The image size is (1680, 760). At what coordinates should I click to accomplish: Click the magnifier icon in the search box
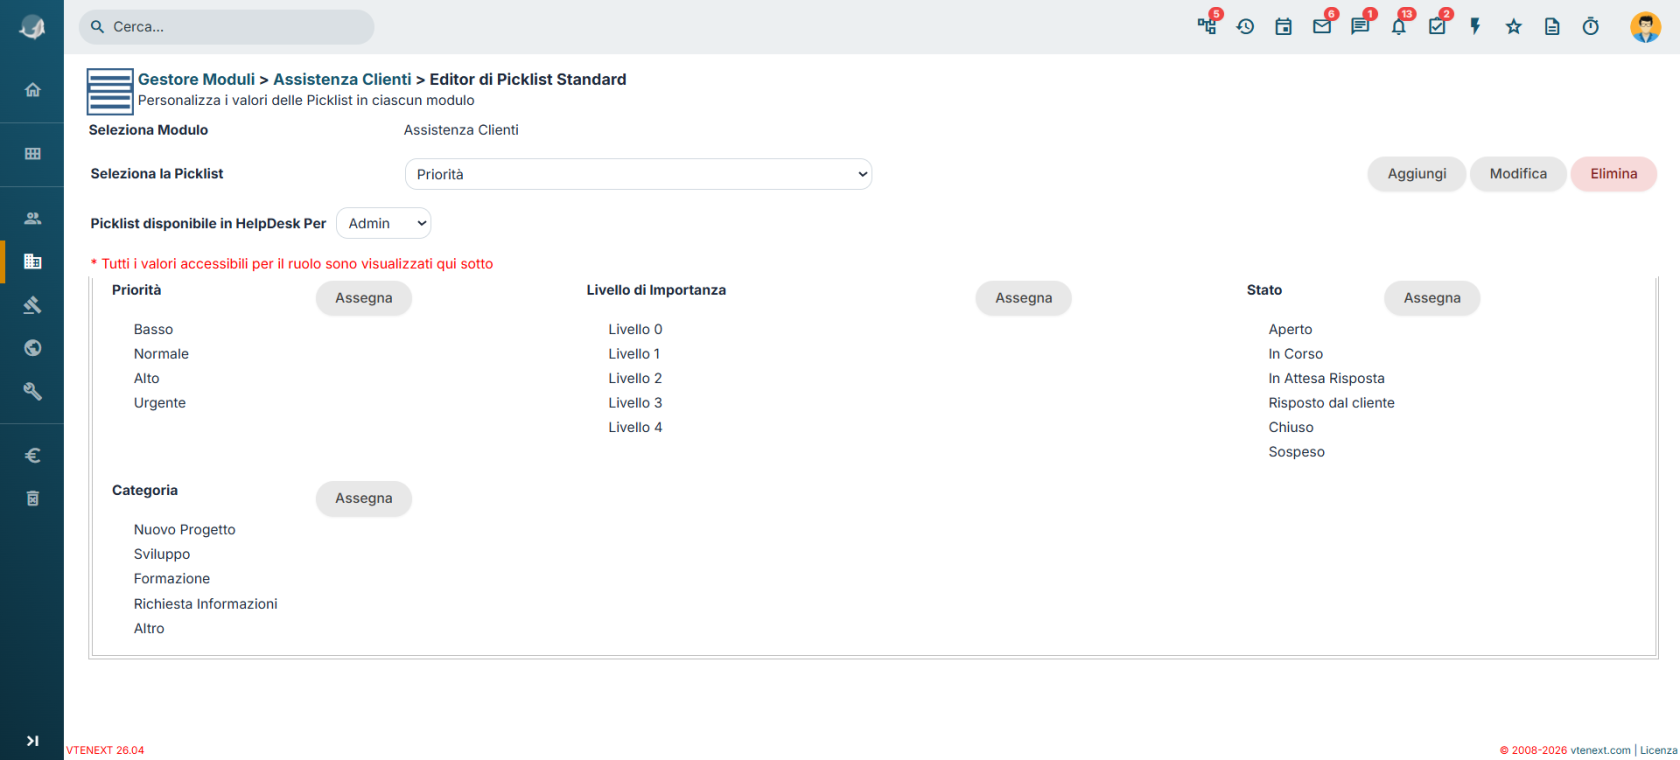click(97, 27)
